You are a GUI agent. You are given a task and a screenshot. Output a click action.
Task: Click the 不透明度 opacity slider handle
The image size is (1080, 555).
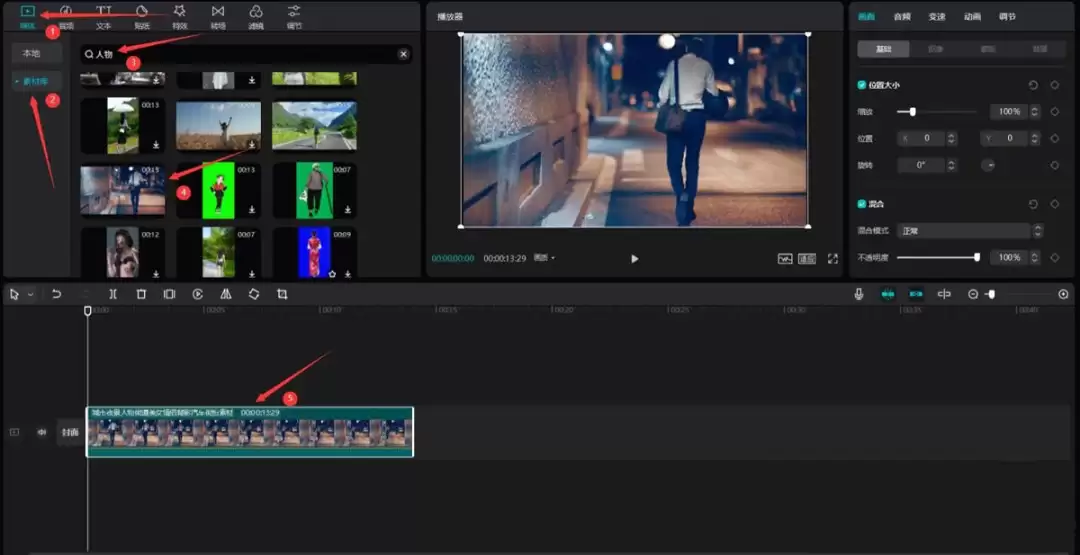[977, 258]
